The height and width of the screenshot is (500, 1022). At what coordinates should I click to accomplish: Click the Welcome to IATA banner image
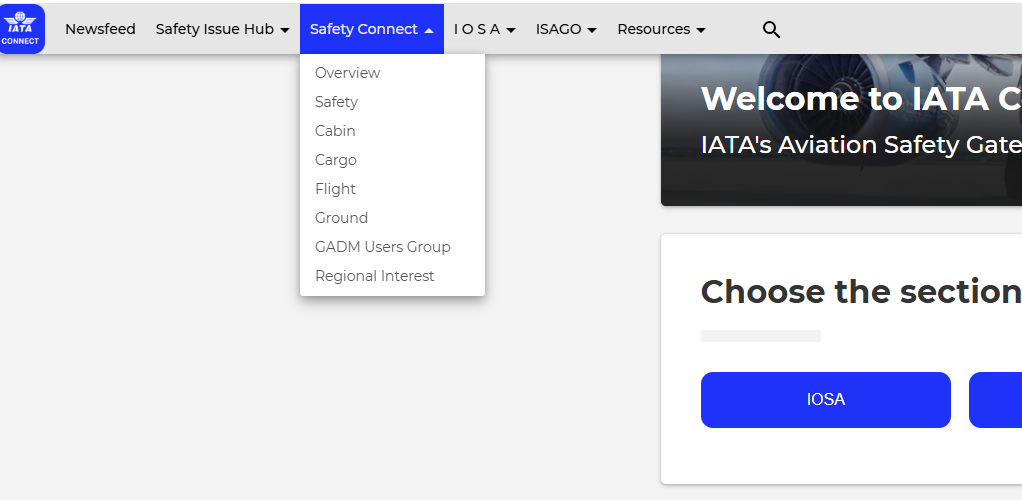pos(841,130)
